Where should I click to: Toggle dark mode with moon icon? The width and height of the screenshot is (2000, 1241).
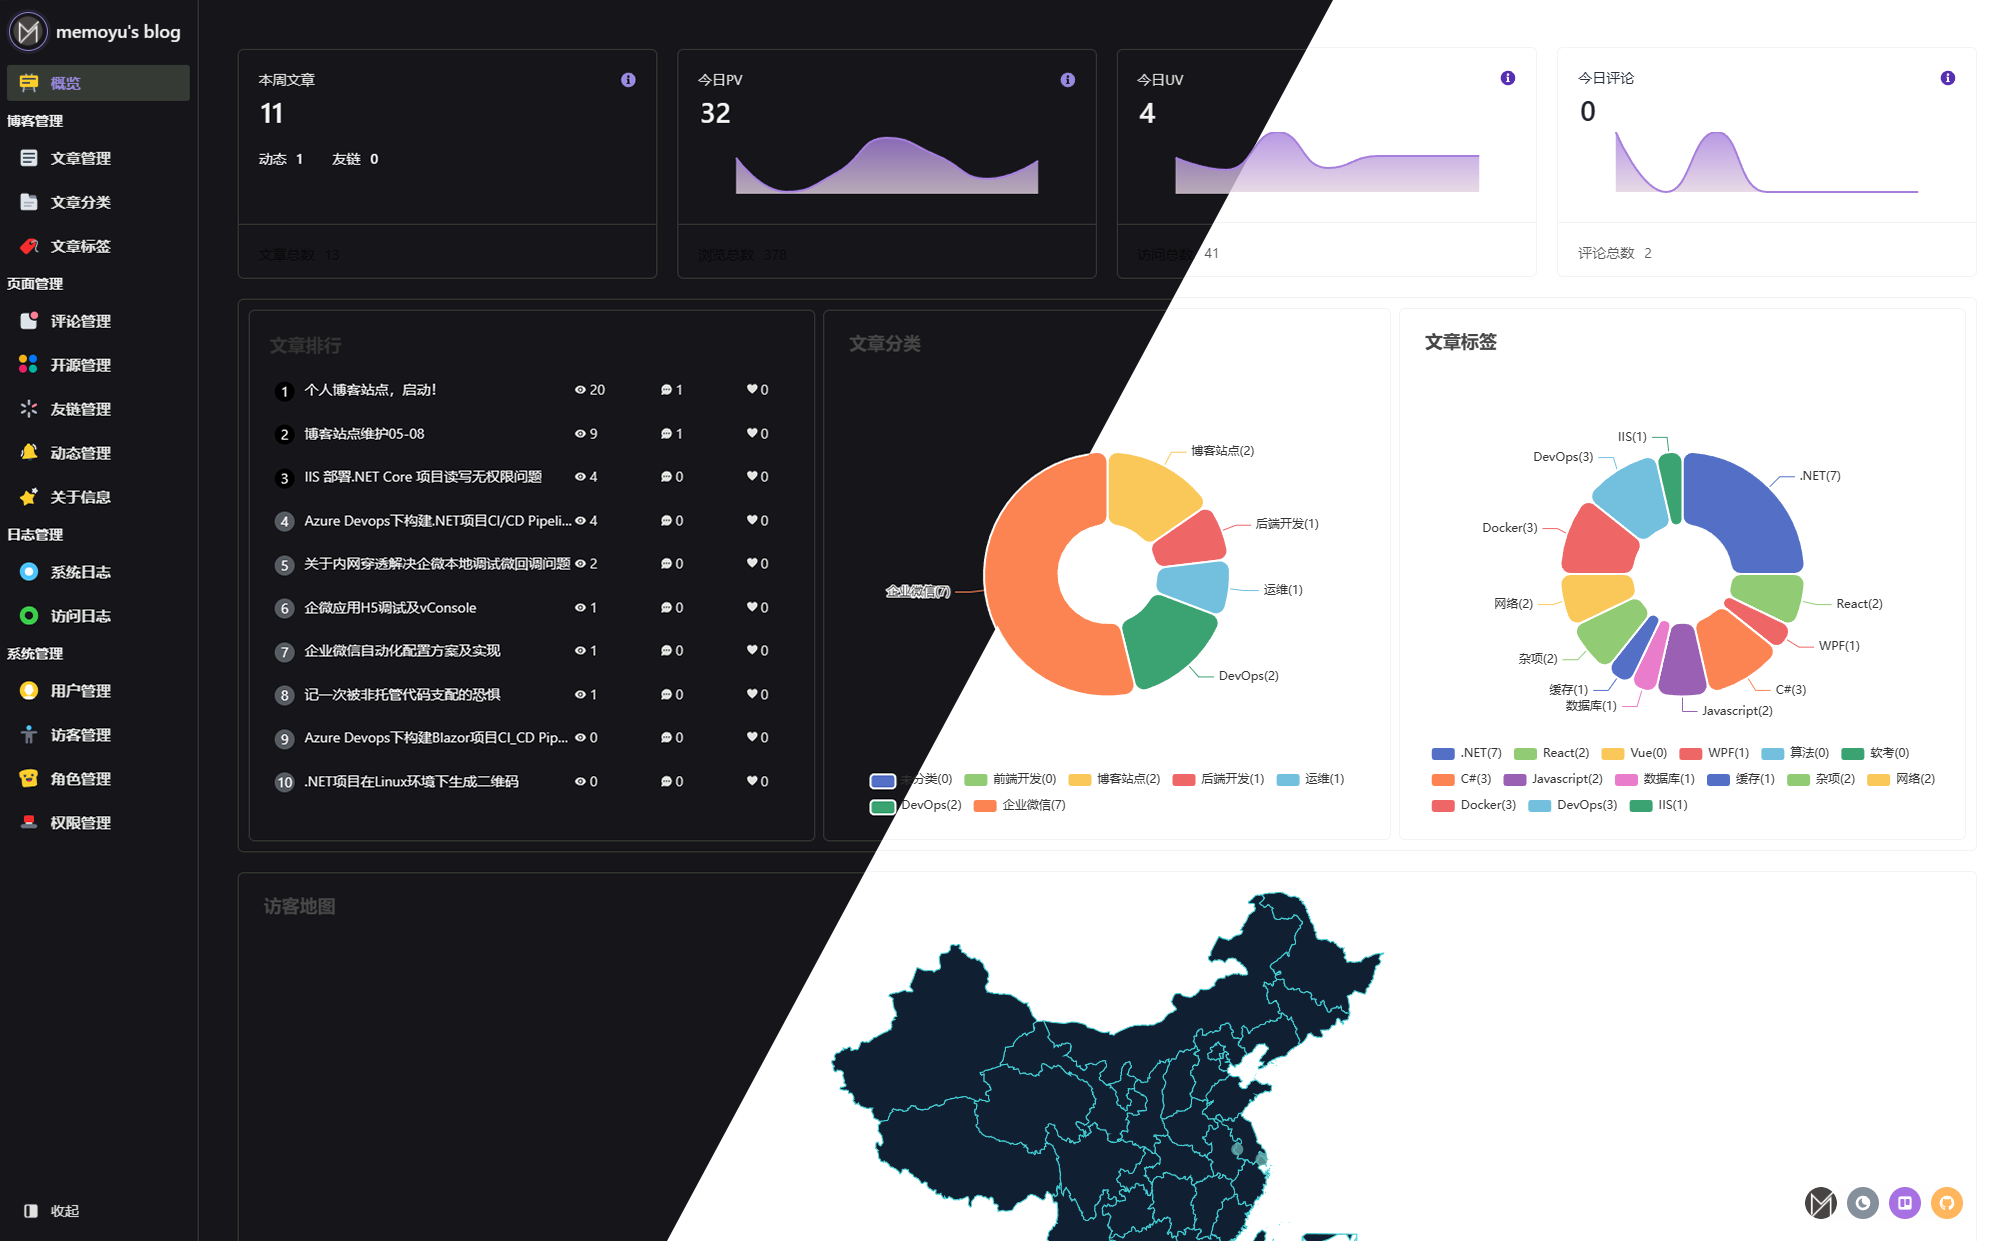click(1862, 1202)
